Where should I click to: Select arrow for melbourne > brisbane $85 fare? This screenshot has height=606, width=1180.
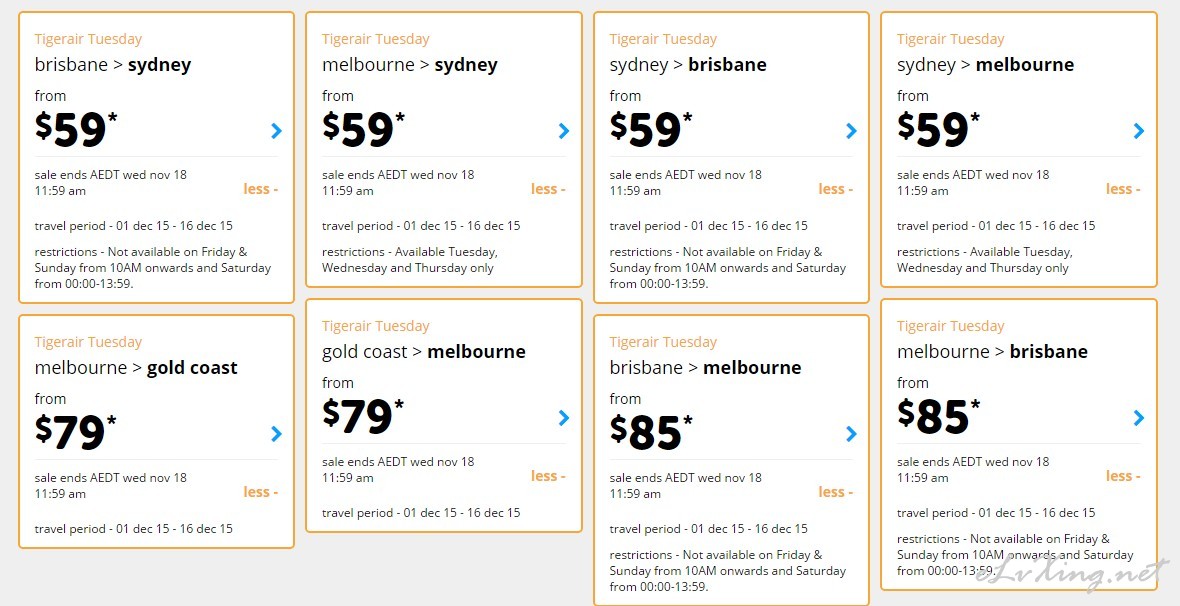click(x=1139, y=418)
